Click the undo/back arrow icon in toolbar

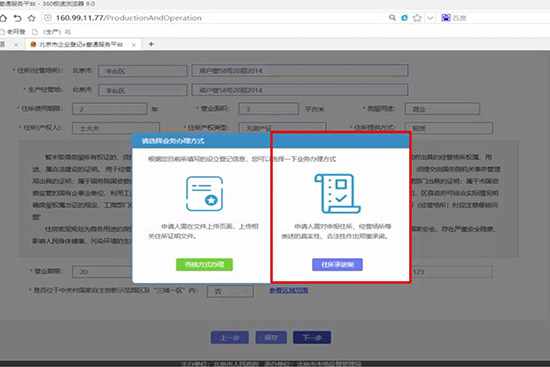point(17,18)
